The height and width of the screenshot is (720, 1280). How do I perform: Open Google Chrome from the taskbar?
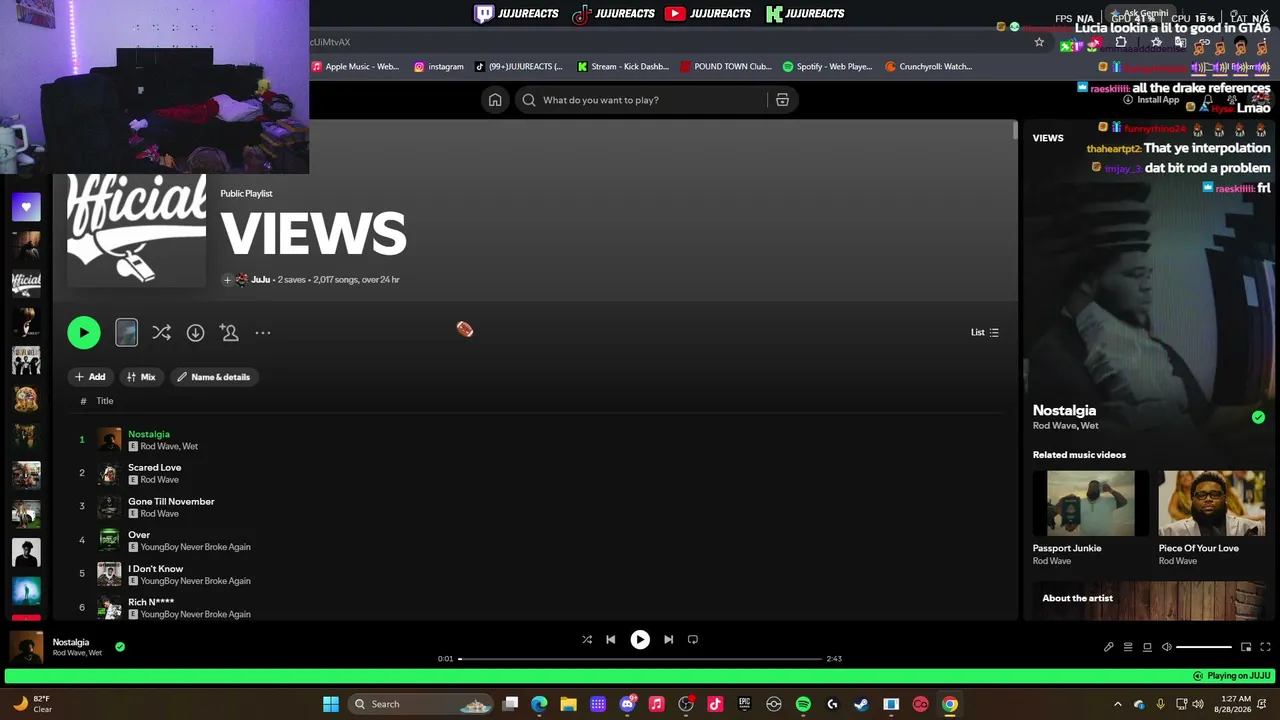[x=949, y=704]
